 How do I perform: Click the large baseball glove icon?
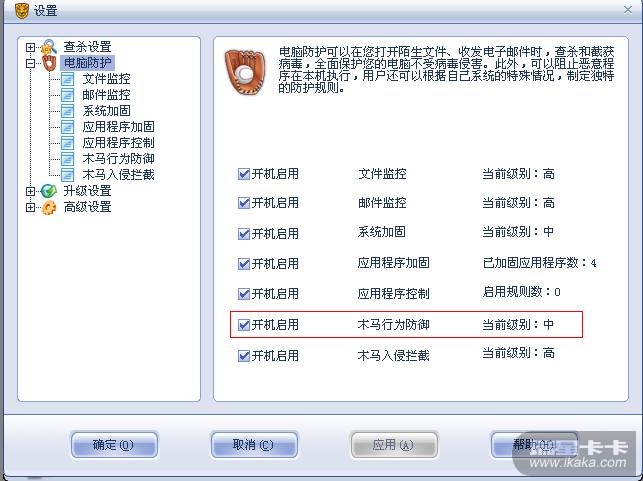(x=245, y=71)
